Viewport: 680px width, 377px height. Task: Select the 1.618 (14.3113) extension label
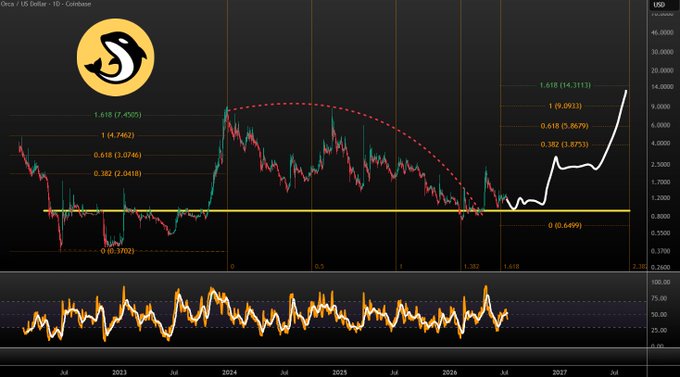click(x=565, y=85)
